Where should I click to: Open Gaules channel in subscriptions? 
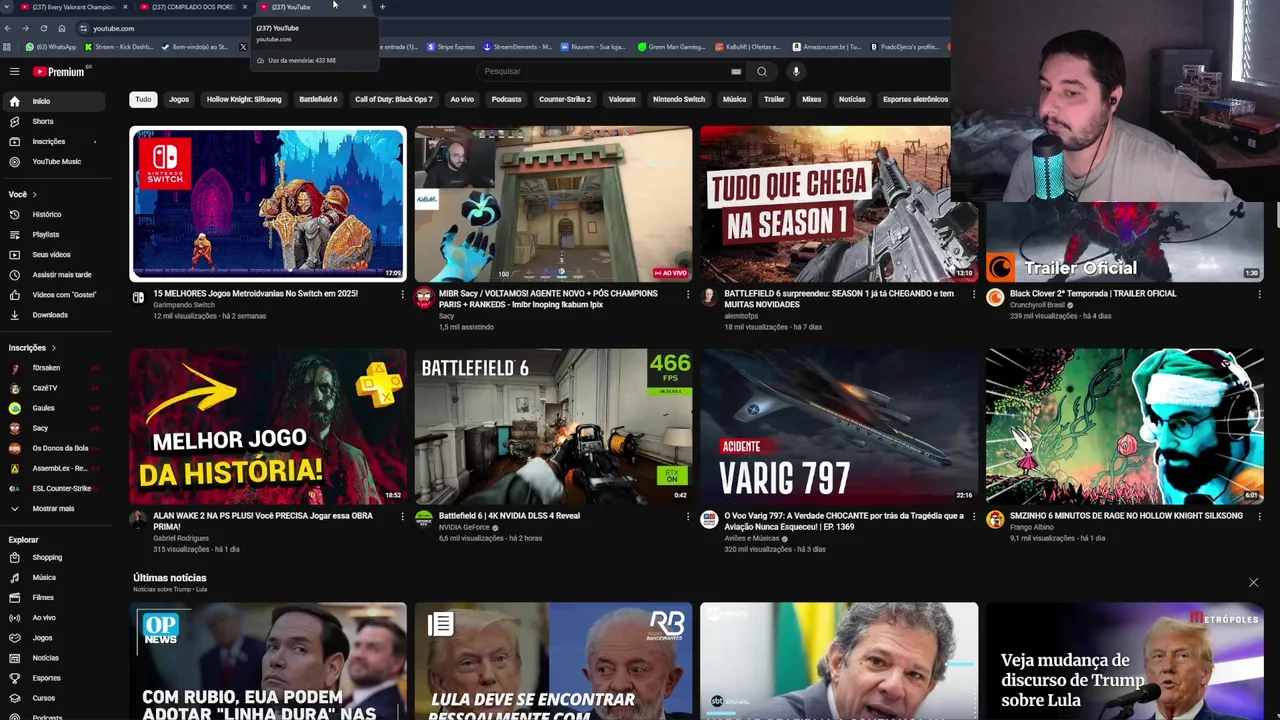55,407
